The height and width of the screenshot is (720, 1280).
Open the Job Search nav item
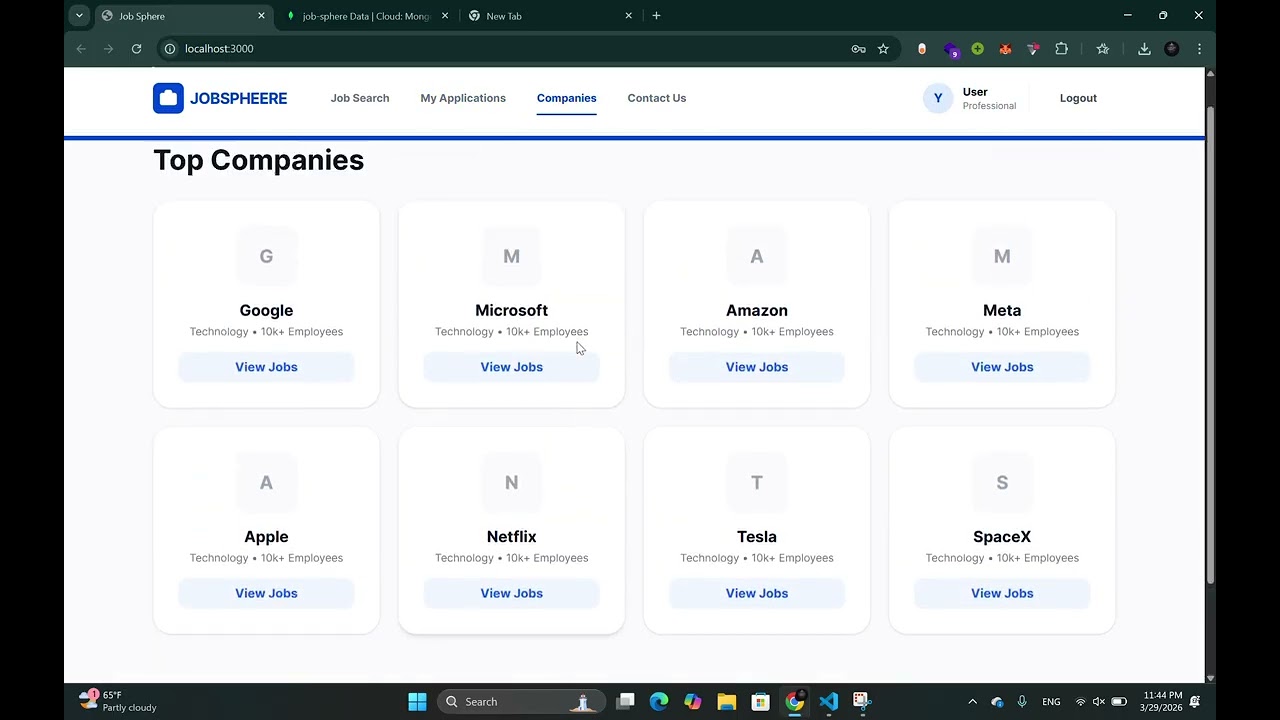[360, 98]
